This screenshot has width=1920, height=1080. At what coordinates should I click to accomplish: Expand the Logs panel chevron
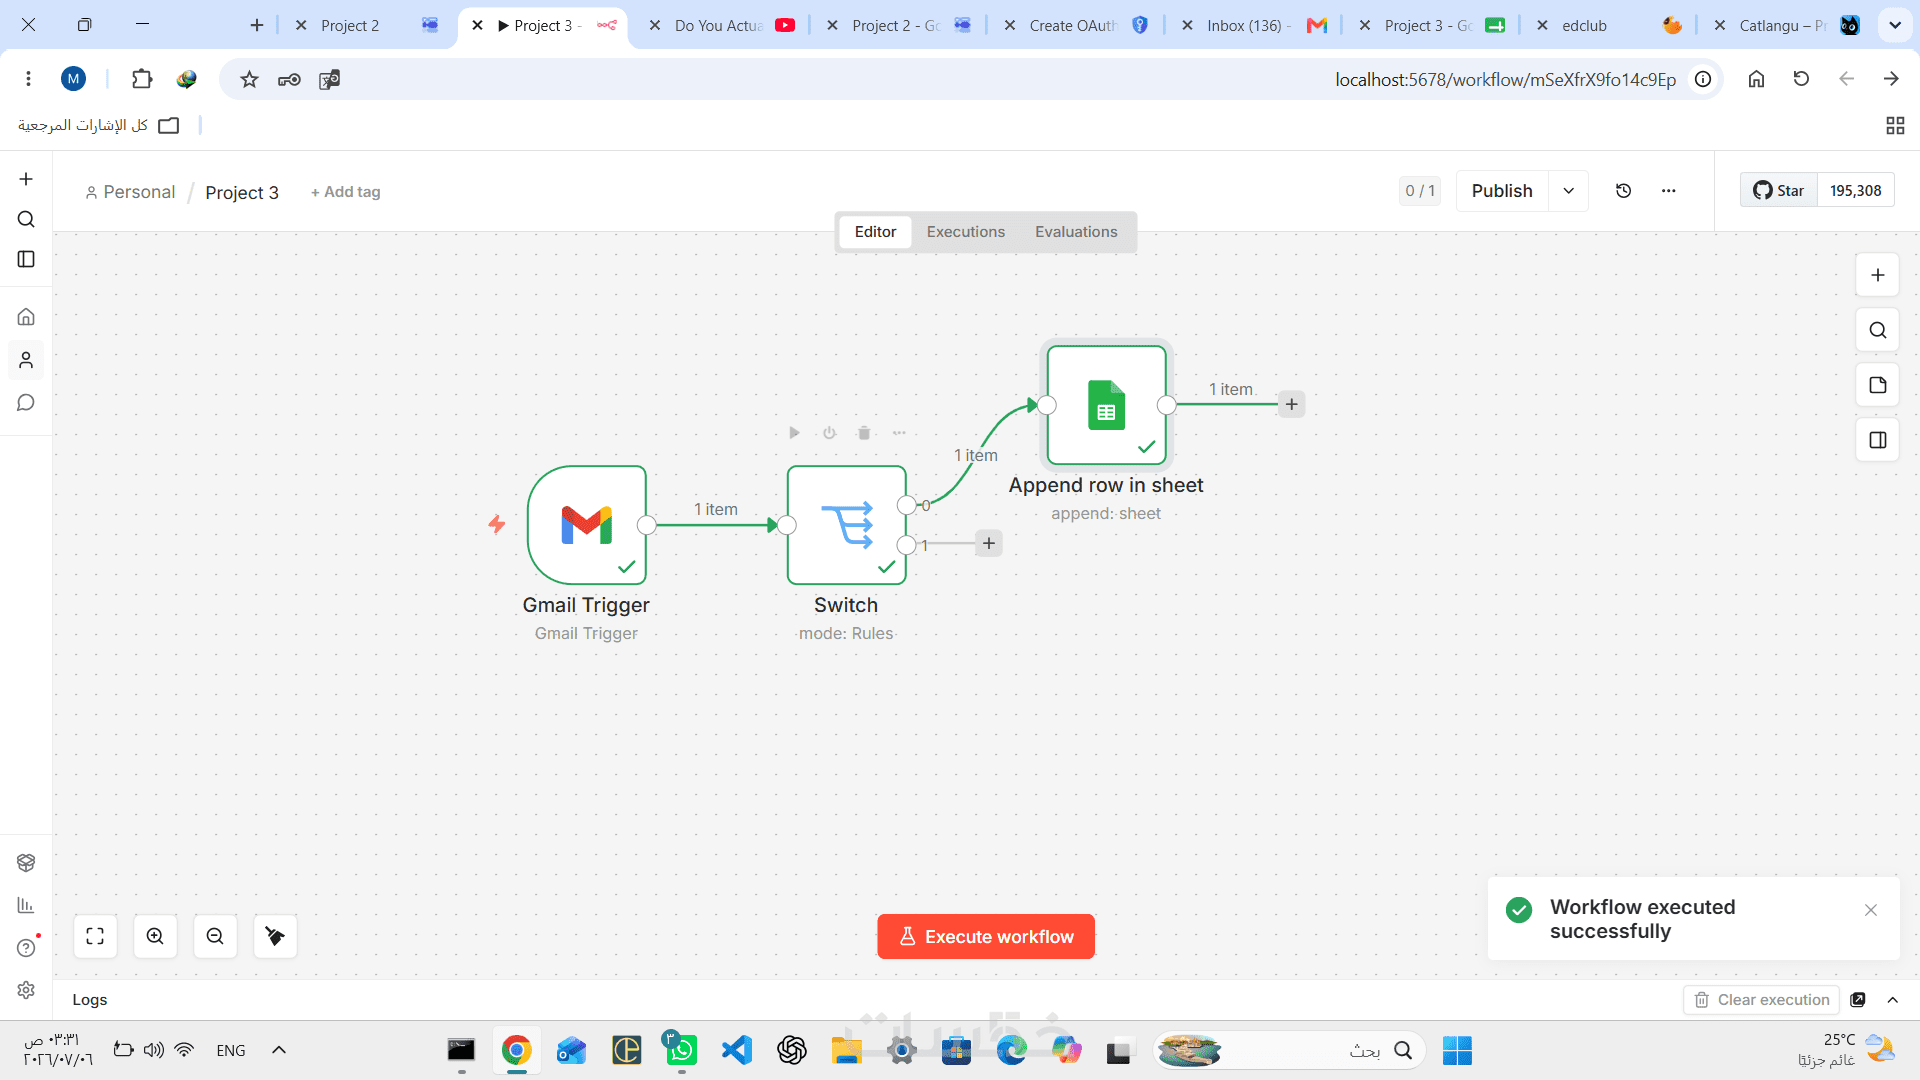click(x=1893, y=1000)
